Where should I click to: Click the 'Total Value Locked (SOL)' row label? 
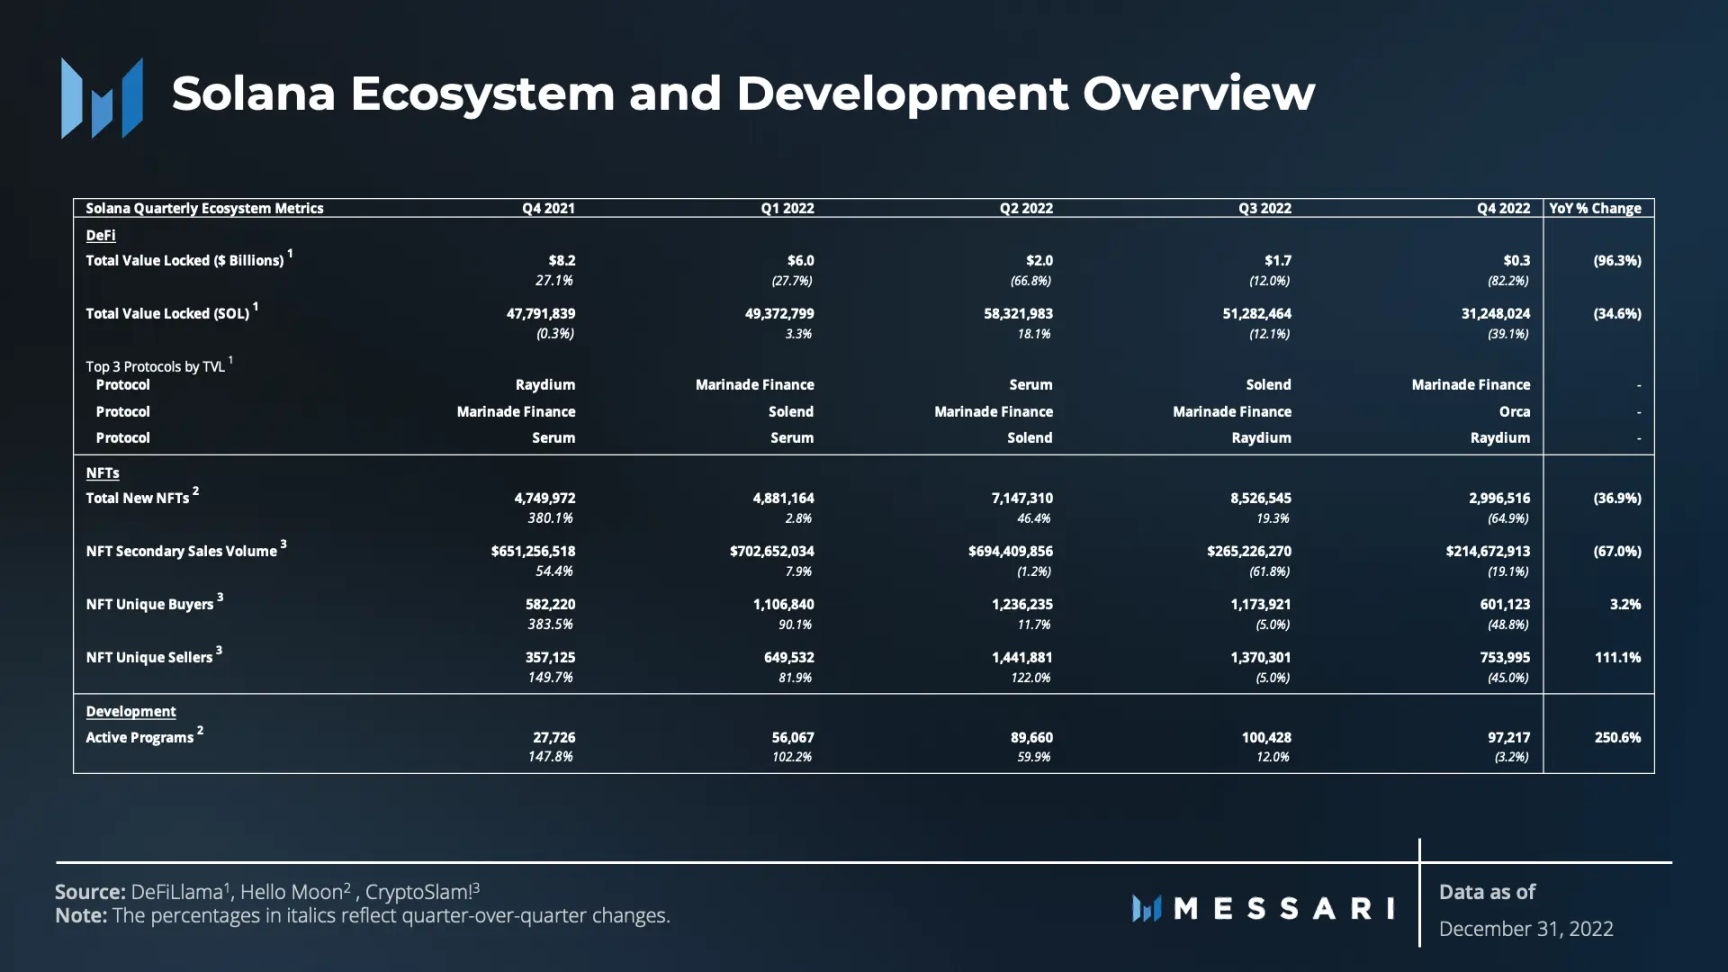[172, 311]
